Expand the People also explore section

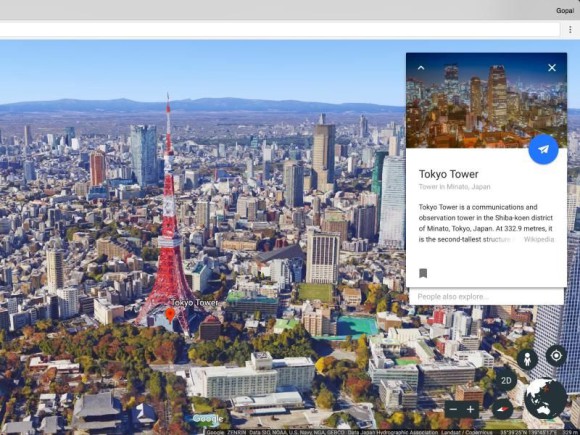tap(486, 297)
